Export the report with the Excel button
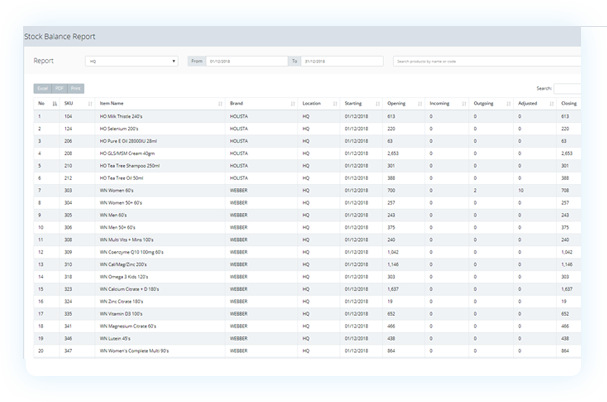This screenshot has height=402, width=607. [43, 88]
